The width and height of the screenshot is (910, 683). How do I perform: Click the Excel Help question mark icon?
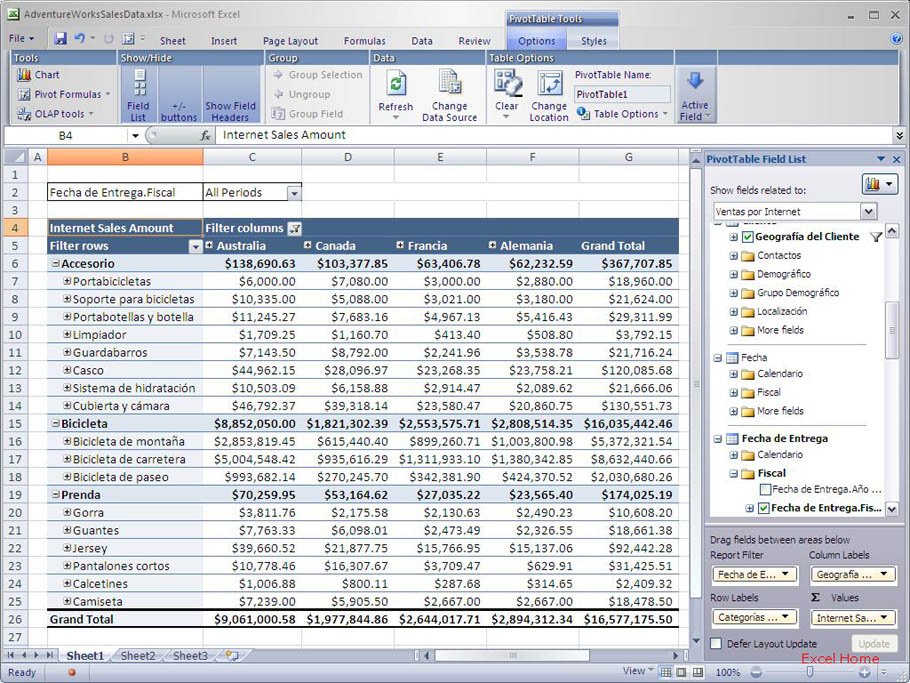tap(896, 39)
